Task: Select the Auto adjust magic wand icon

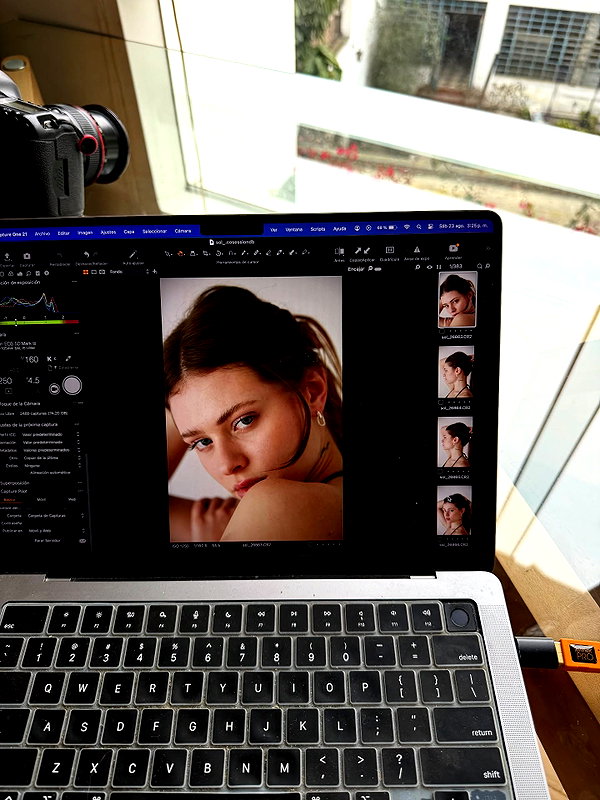Action: click(x=133, y=255)
